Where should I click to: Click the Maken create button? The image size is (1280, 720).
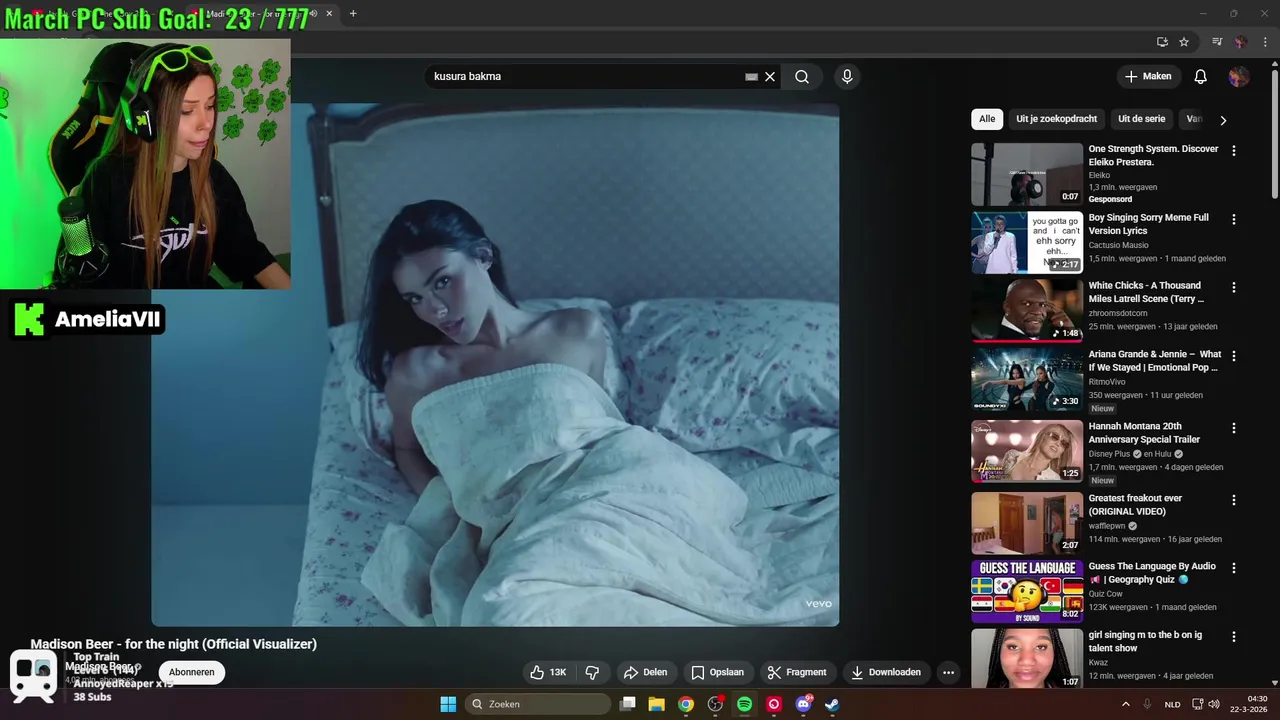pos(1148,77)
